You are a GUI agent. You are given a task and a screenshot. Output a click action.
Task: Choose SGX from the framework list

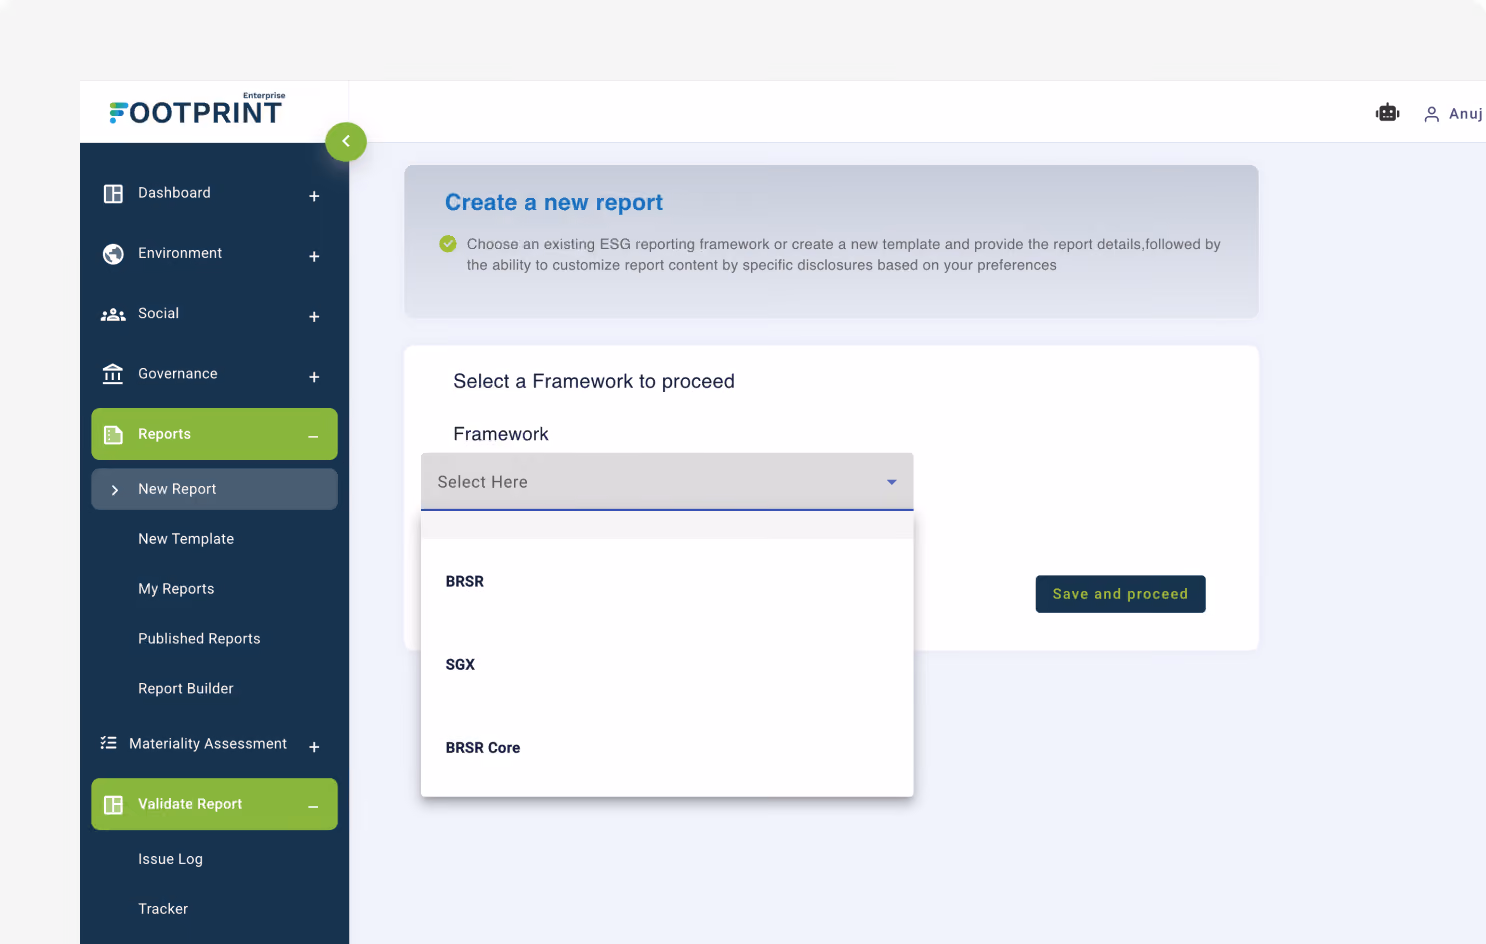point(667,664)
